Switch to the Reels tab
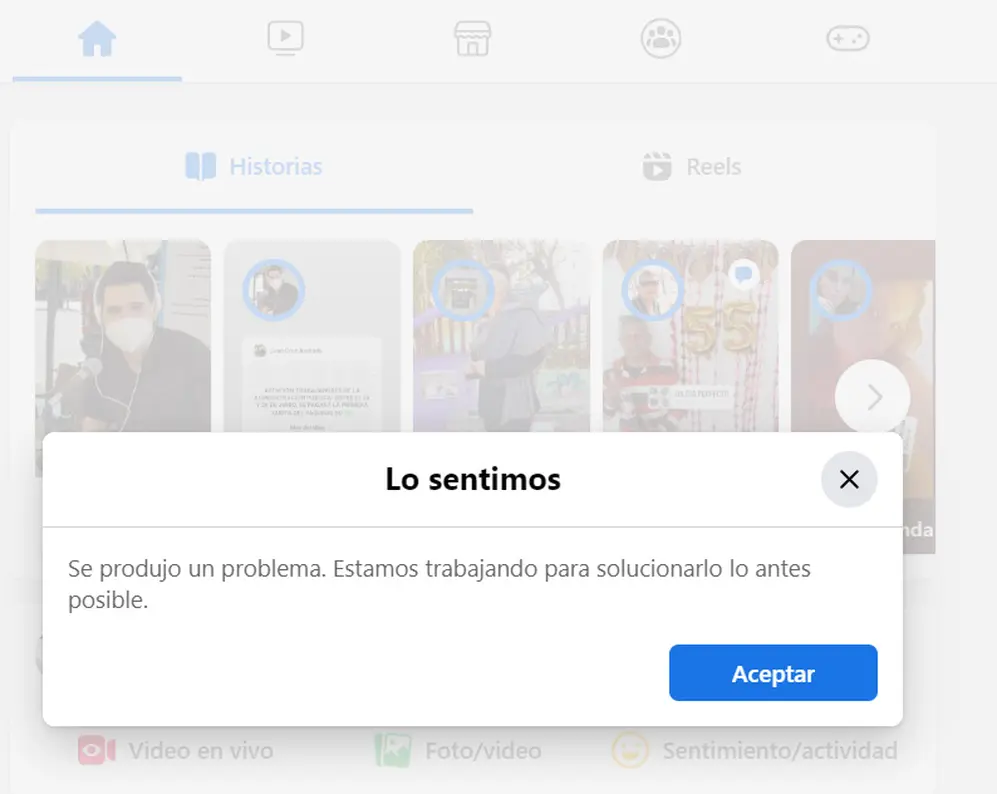Viewport: 997px width, 794px height. click(x=692, y=167)
